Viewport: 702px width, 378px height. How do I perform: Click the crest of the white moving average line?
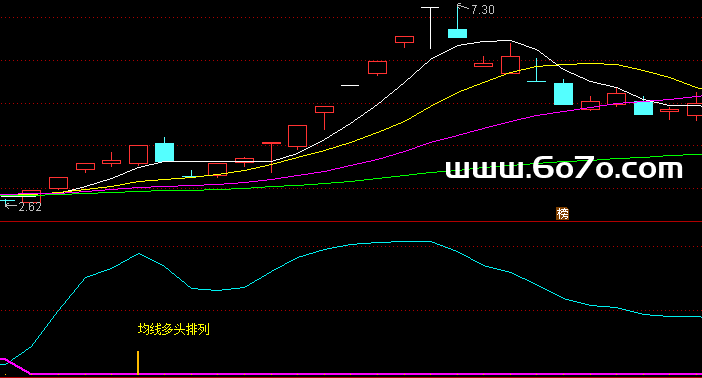point(497,41)
